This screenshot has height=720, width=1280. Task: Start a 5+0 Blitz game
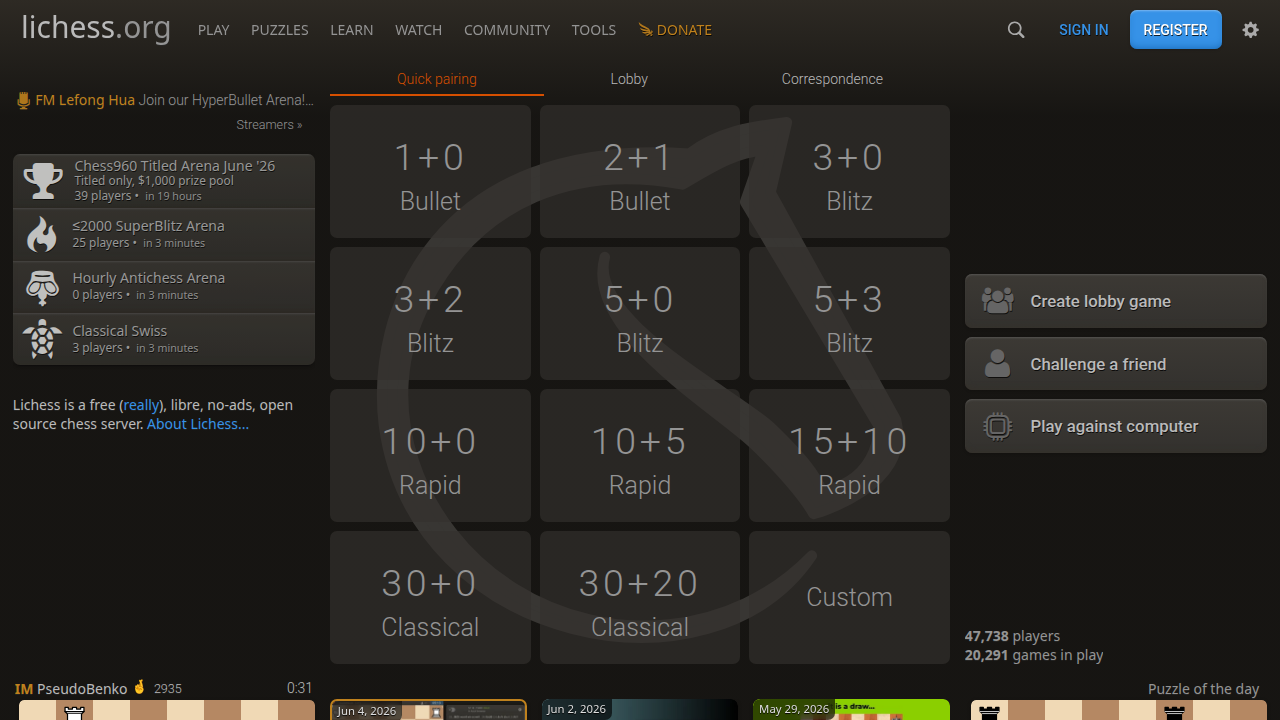tap(640, 314)
